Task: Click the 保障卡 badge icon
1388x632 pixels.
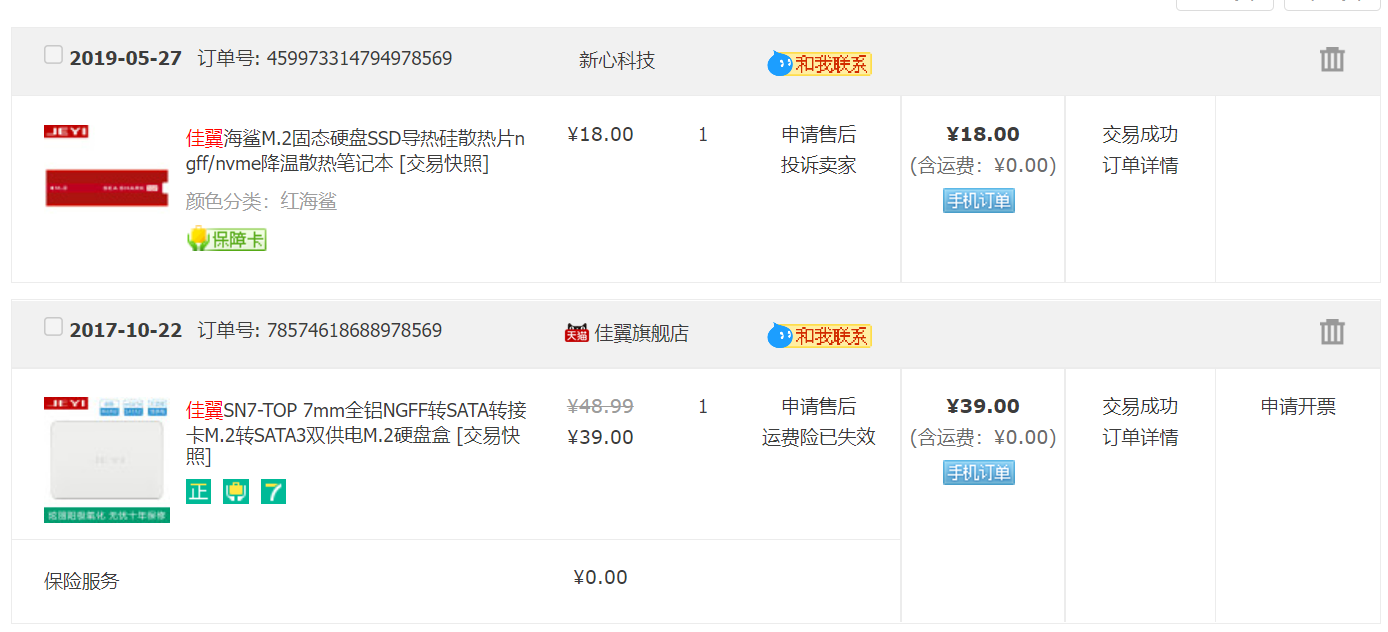Action: [x=227, y=239]
